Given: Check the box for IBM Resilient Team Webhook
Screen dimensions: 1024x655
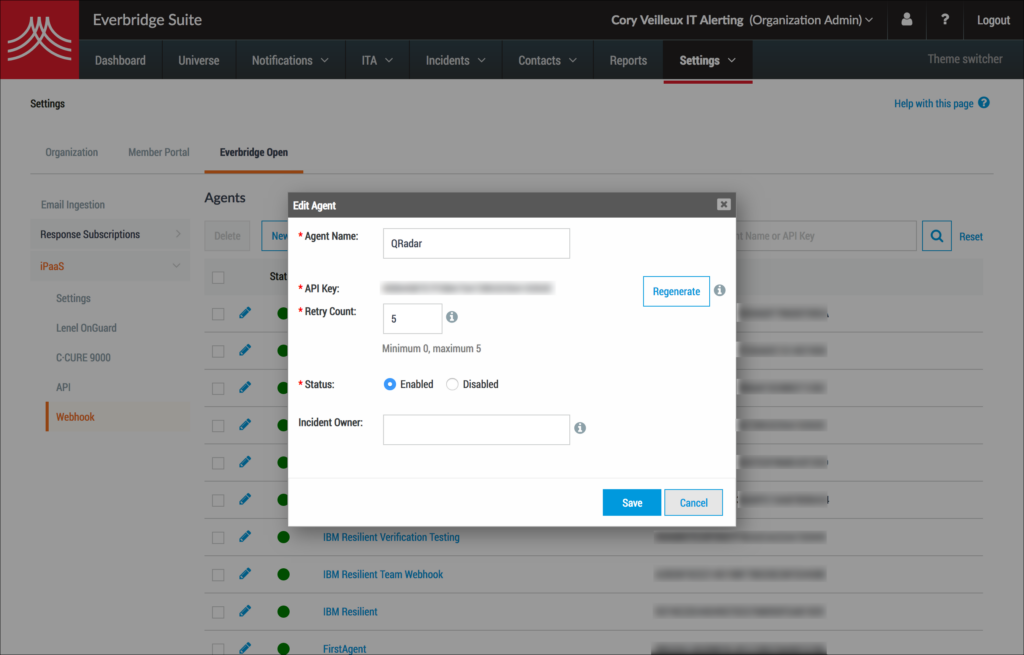Looking at the screenshot, I should [218, 575].
